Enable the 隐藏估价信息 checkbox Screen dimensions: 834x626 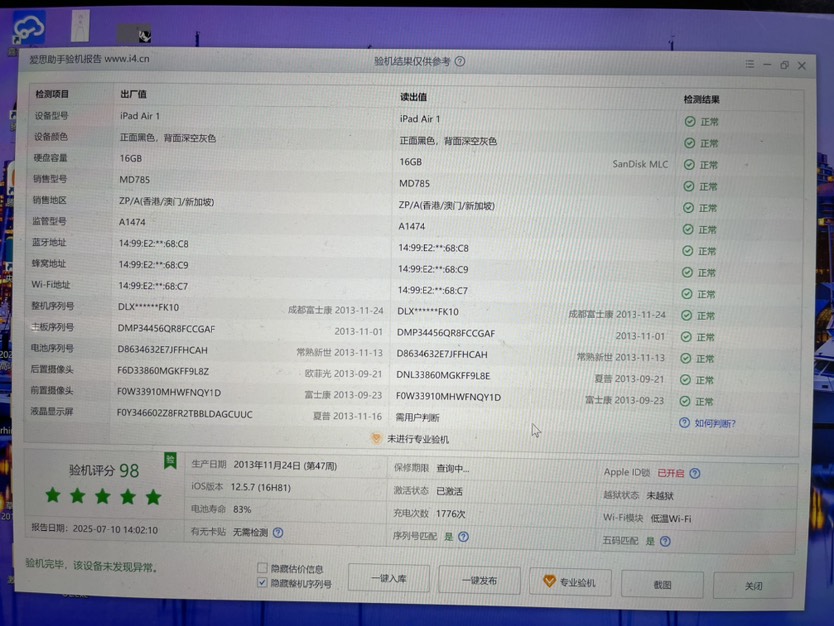262,568
